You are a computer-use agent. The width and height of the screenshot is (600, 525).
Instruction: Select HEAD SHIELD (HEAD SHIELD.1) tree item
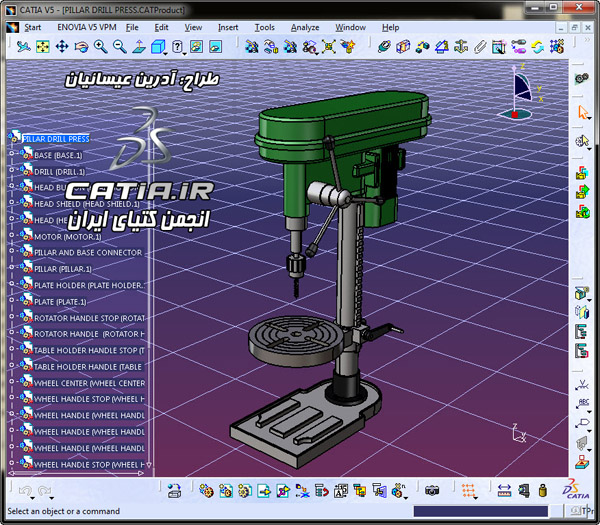pos(87,204)
